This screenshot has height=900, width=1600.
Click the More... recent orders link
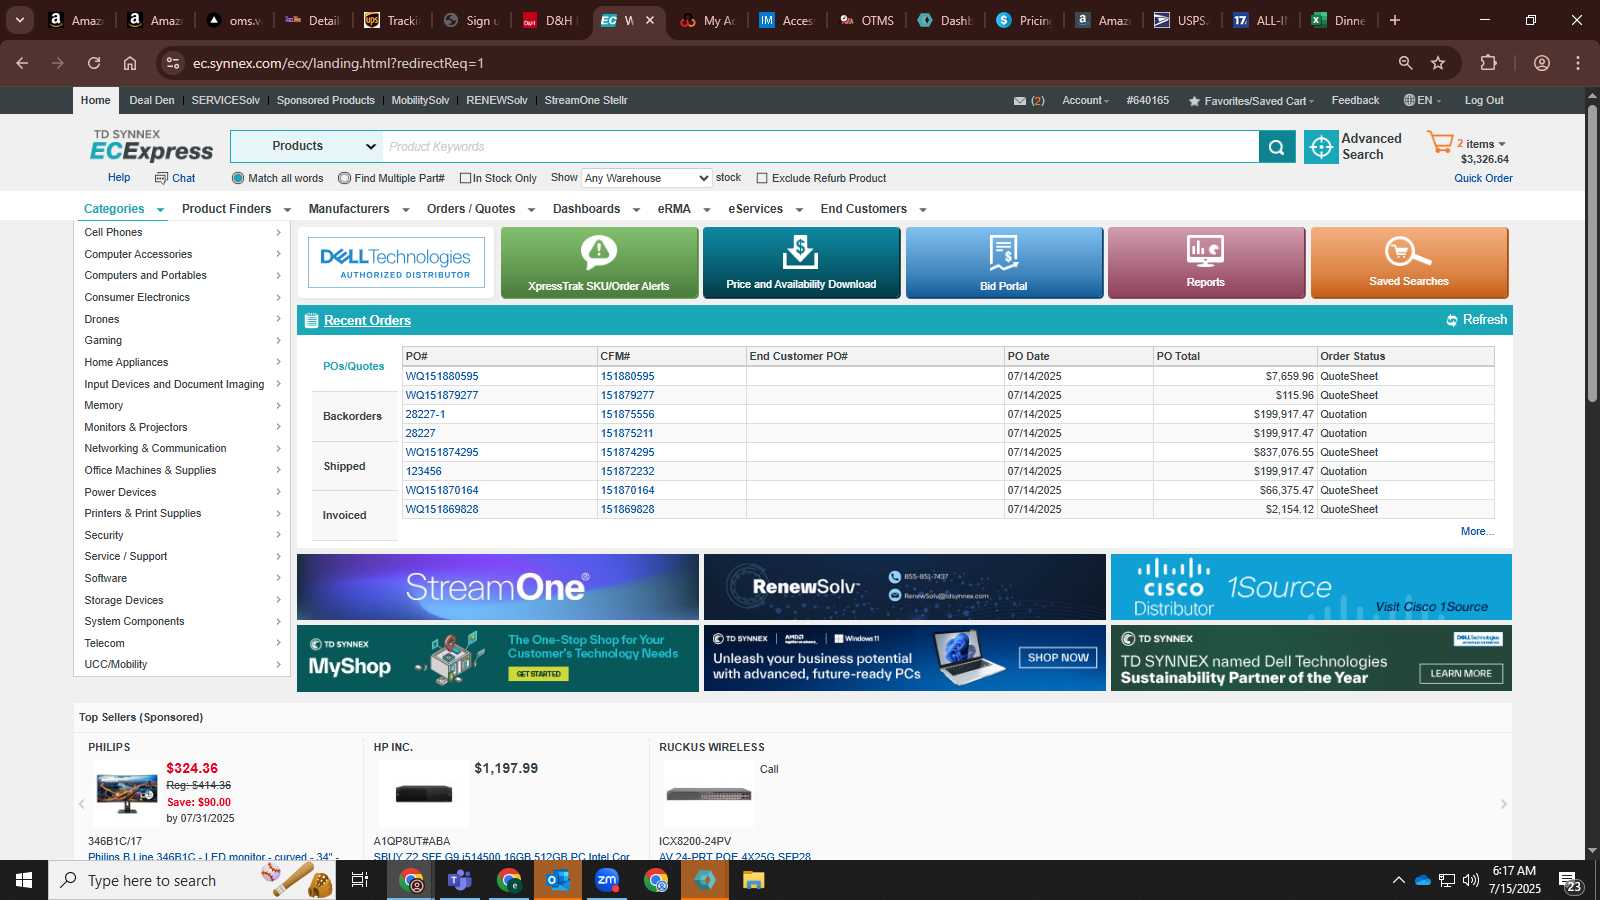coord(1477,532)
